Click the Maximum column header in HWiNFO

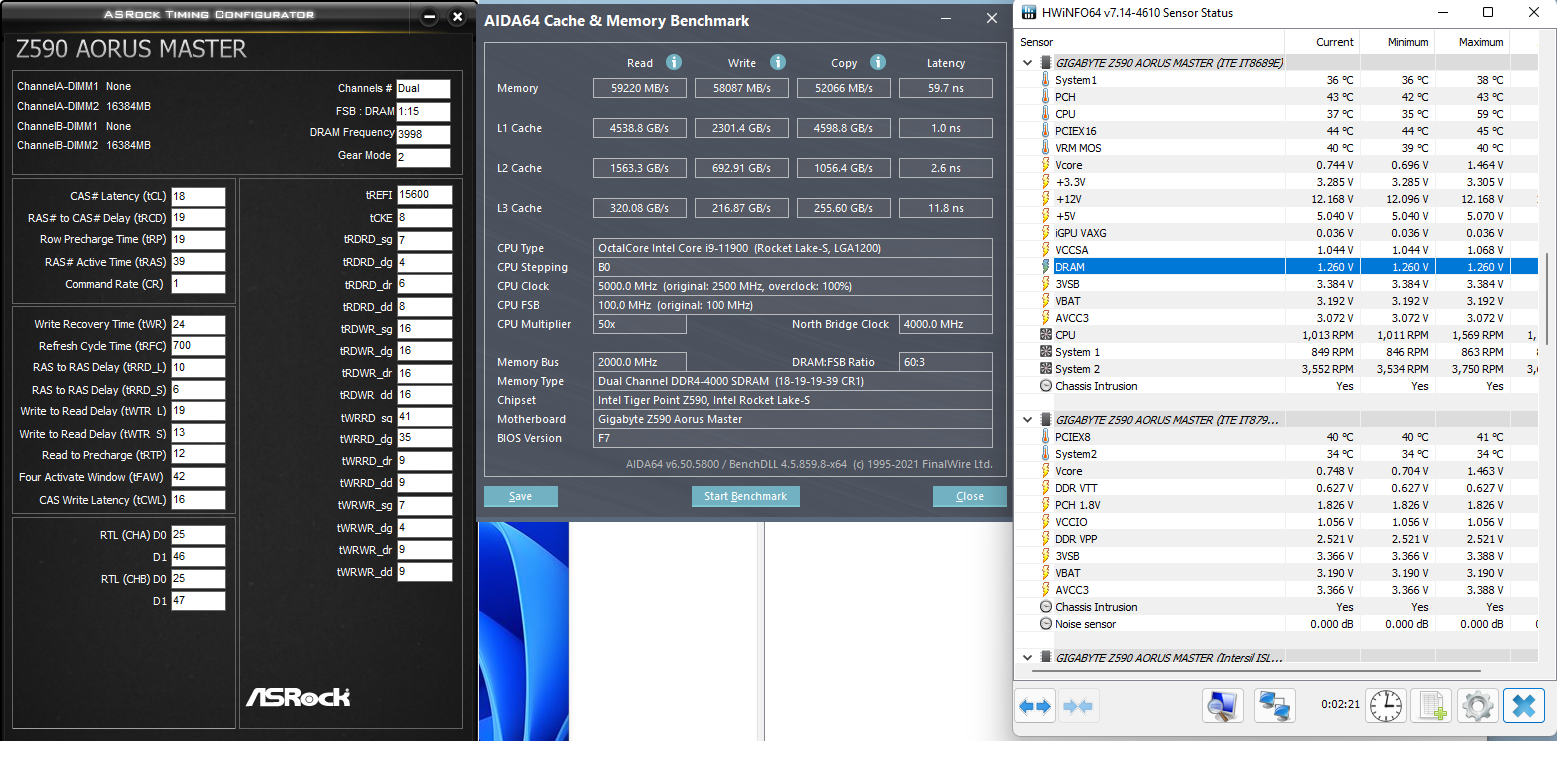tap(1472, 42)
